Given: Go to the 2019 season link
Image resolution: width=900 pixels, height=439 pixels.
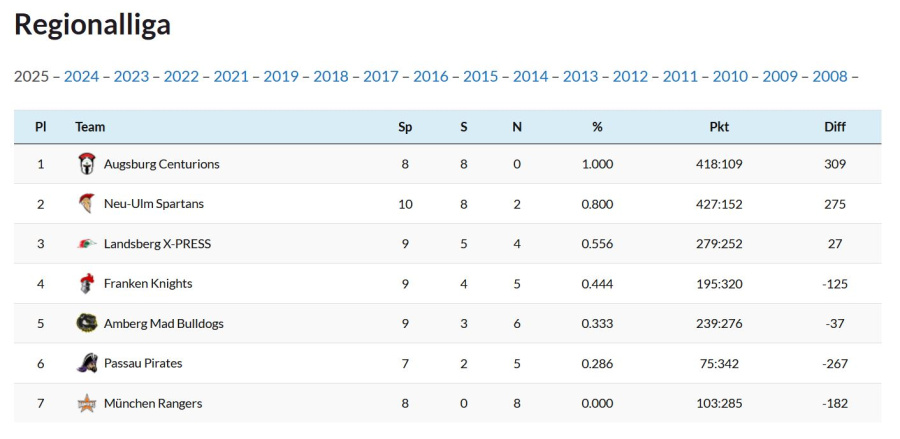Looking at the screenshot, I should tap(281, 76).
